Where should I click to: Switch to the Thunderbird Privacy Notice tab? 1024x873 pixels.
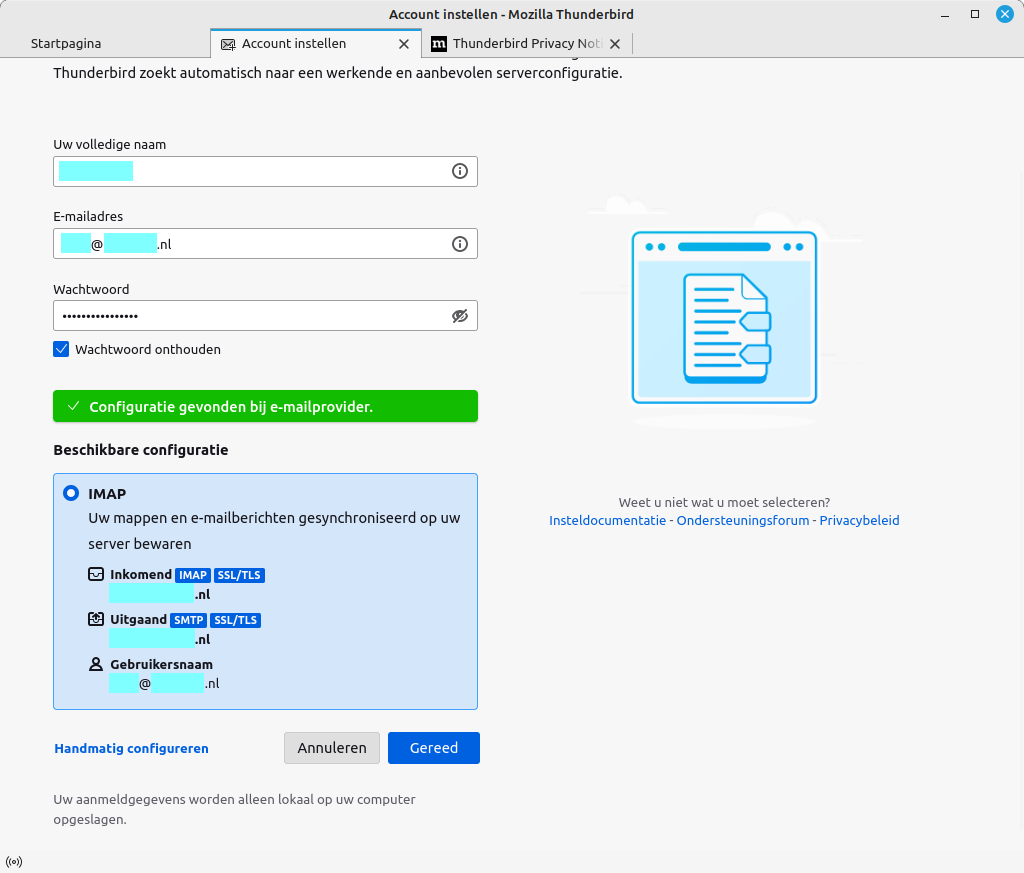point(527,43)
